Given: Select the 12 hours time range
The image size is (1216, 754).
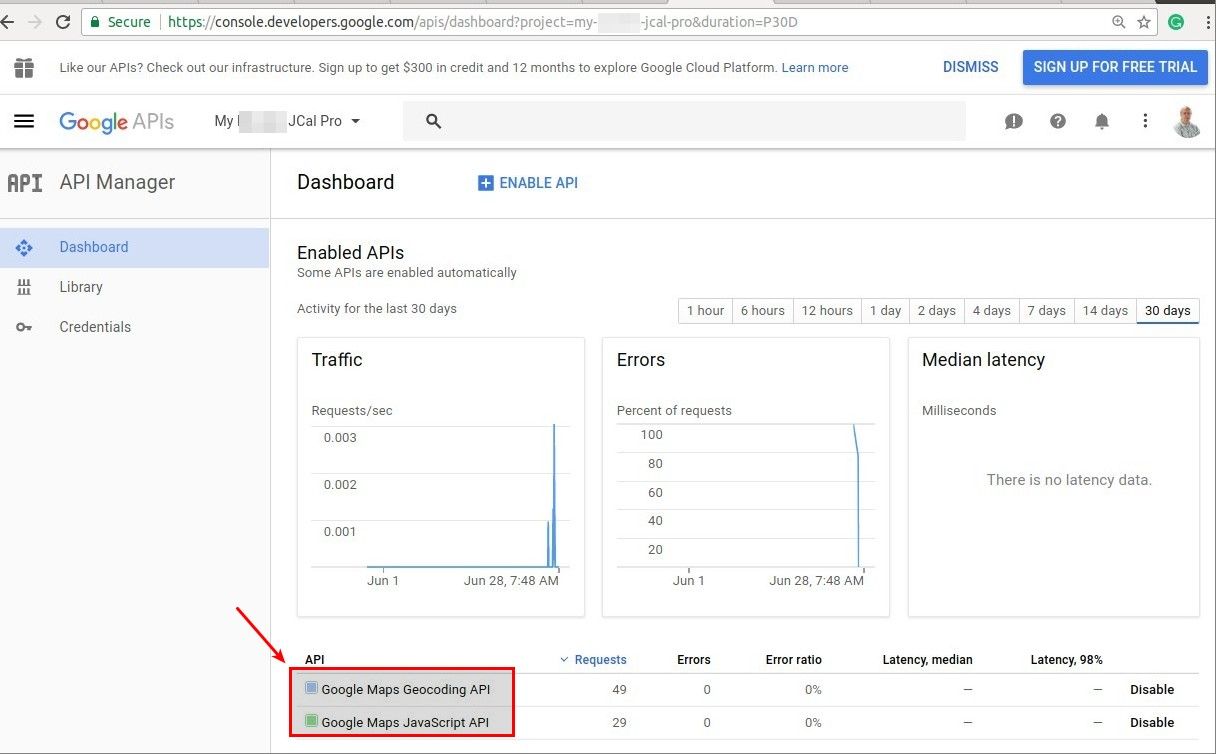Looking at the screenshot, I should tap(827, 311).
